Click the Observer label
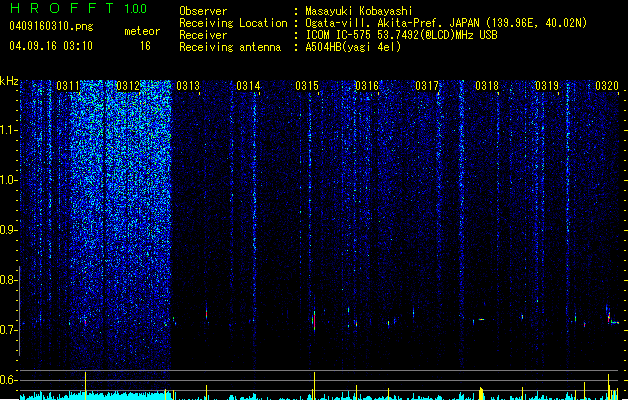Viewport: 629px width, 400px height. 203,11
